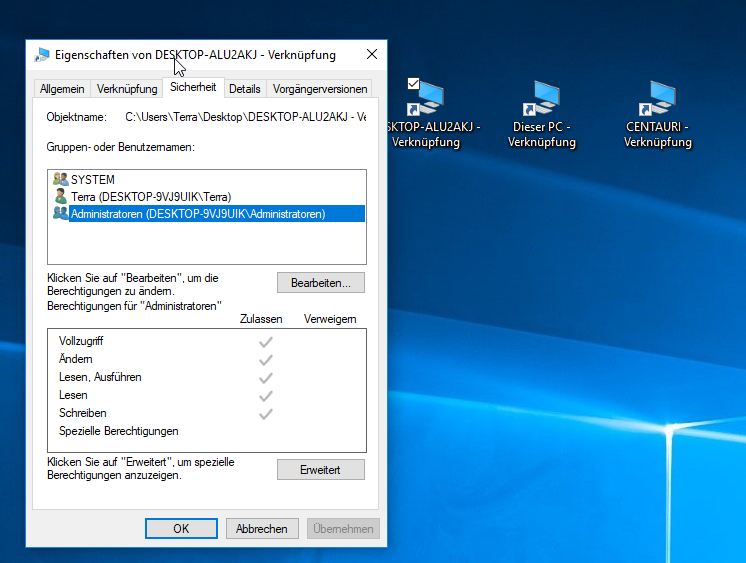
Task: Toggle the checkbox on DESKTOP-ALU2AKJ shortcut
Action: 413,84
